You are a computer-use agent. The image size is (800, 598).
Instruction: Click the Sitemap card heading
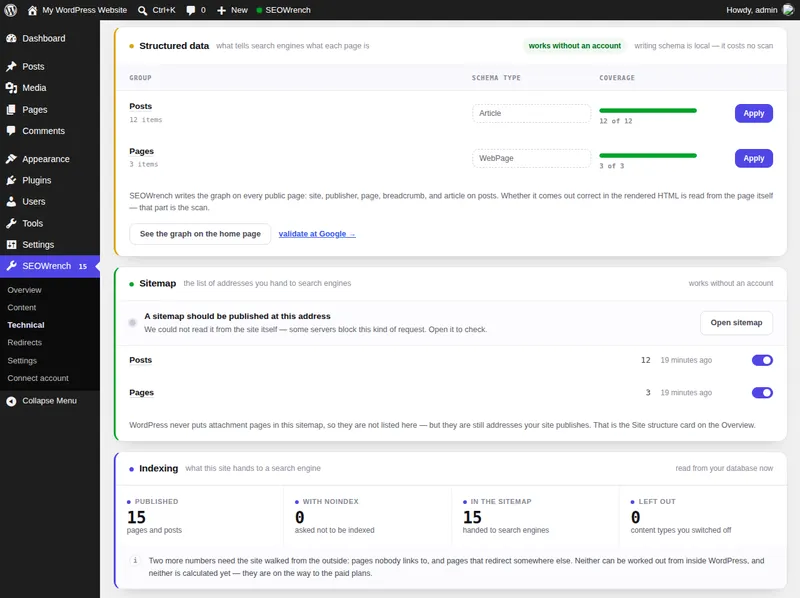[158, 283]
